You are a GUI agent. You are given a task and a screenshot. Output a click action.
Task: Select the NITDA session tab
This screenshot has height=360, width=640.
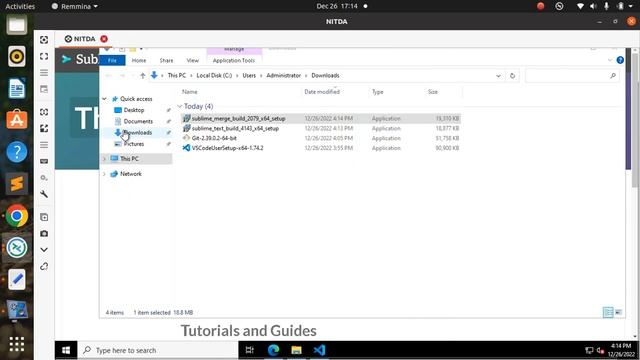pos(80,39)
